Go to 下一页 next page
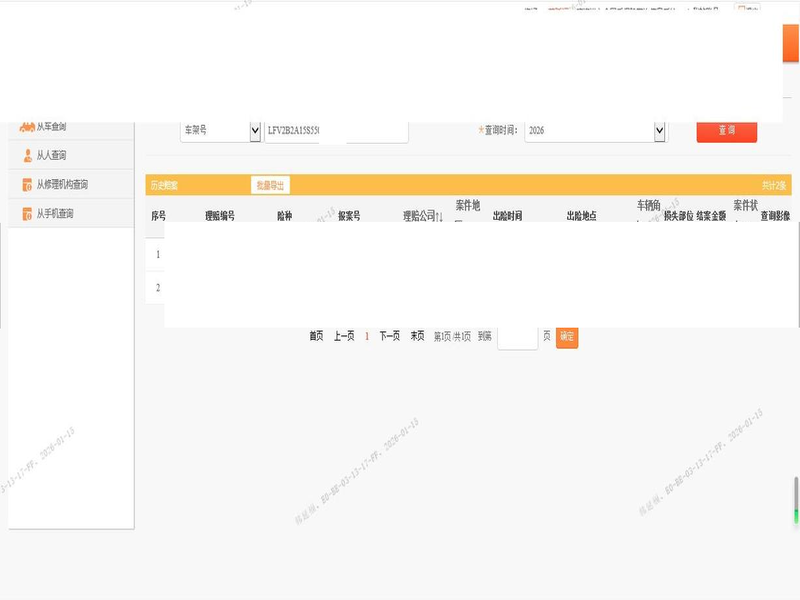The height and width of the screenshot is (600, 800). click(390, 337)
